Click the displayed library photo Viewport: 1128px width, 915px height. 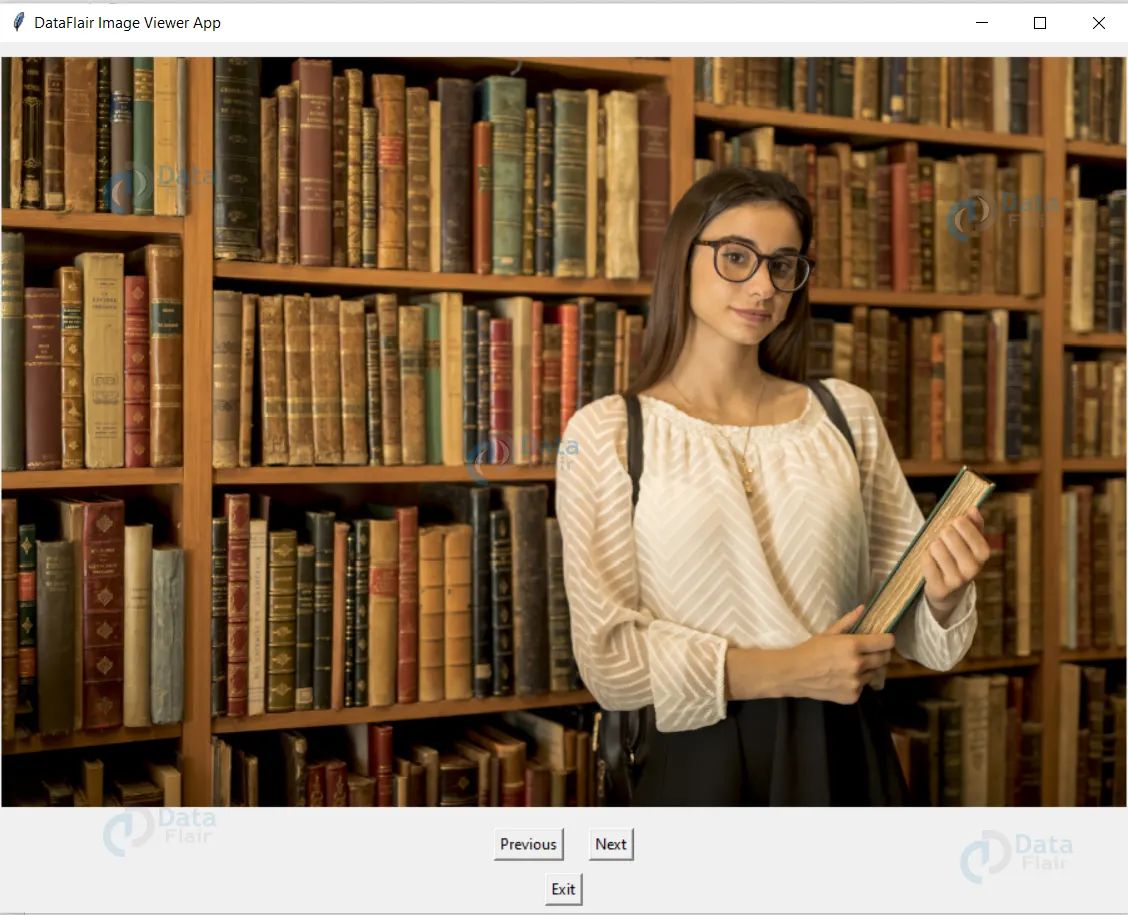tap(563, 432)
